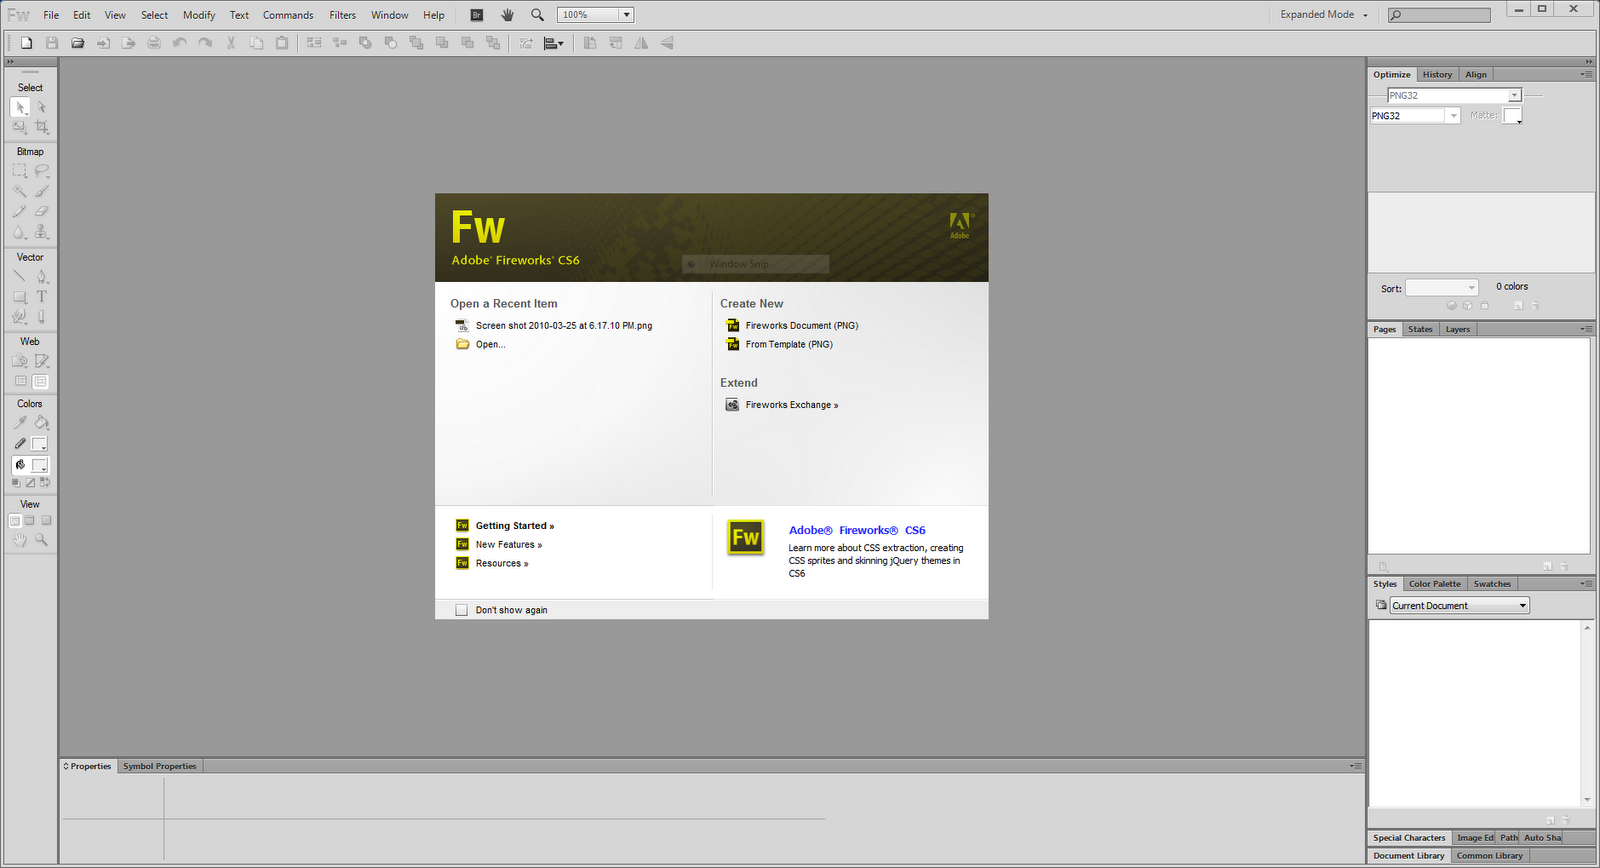This screenshot has width=1600, height=868.
Task: Check the Don't show again box
Action: pyautogui.click(x=461, y=610)
